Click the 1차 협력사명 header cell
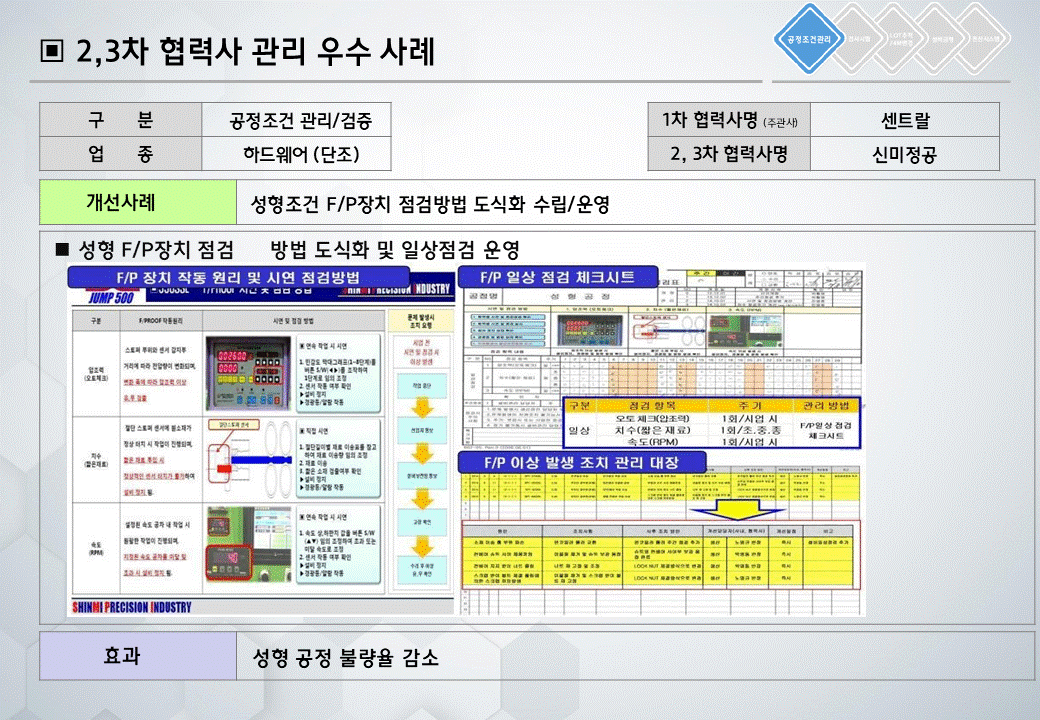 pos(729,120)
